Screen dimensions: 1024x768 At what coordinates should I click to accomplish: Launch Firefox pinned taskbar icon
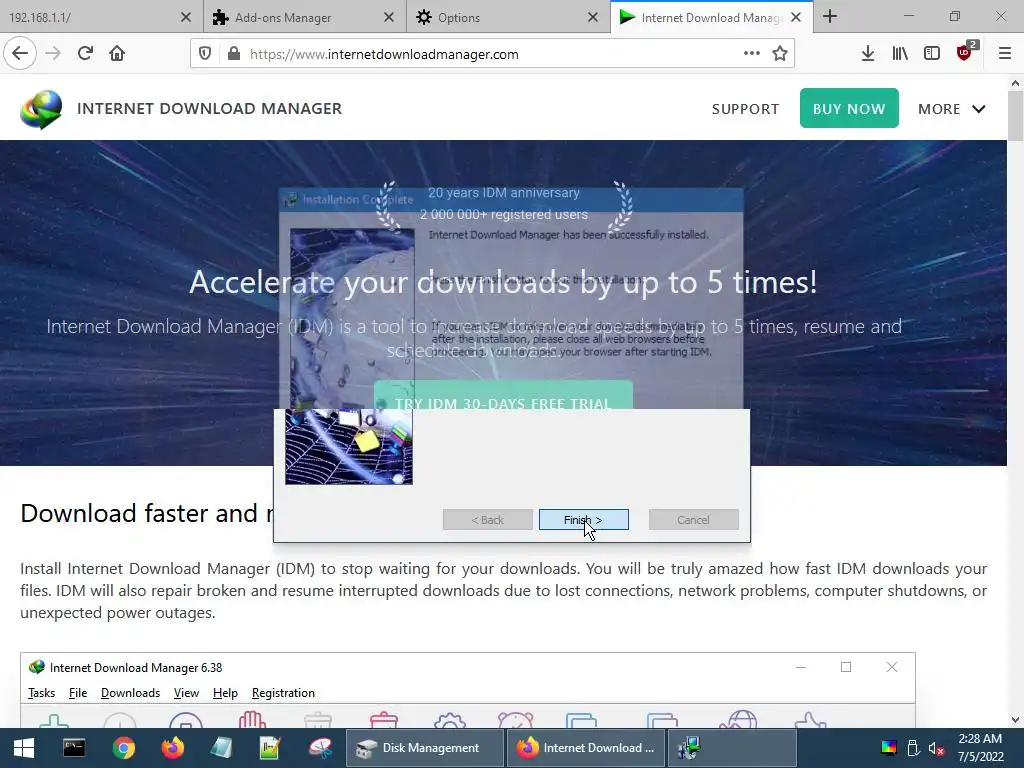(x=173, y=748)
